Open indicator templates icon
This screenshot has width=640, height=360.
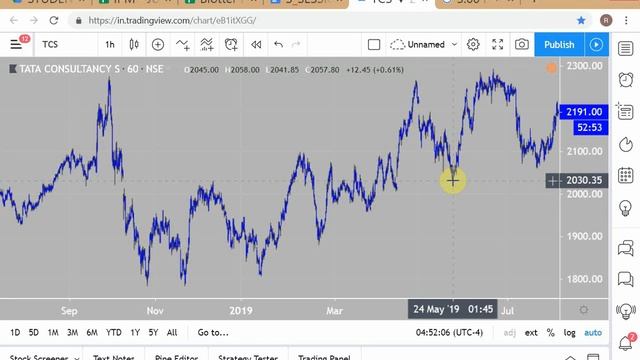pyautogui.click(x=207, y=44)
